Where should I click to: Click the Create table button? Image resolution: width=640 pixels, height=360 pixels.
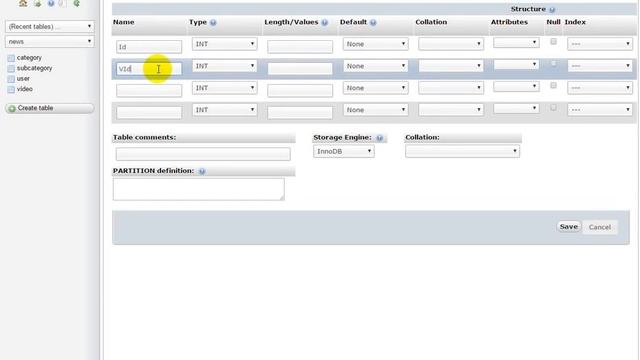(49, 108)
